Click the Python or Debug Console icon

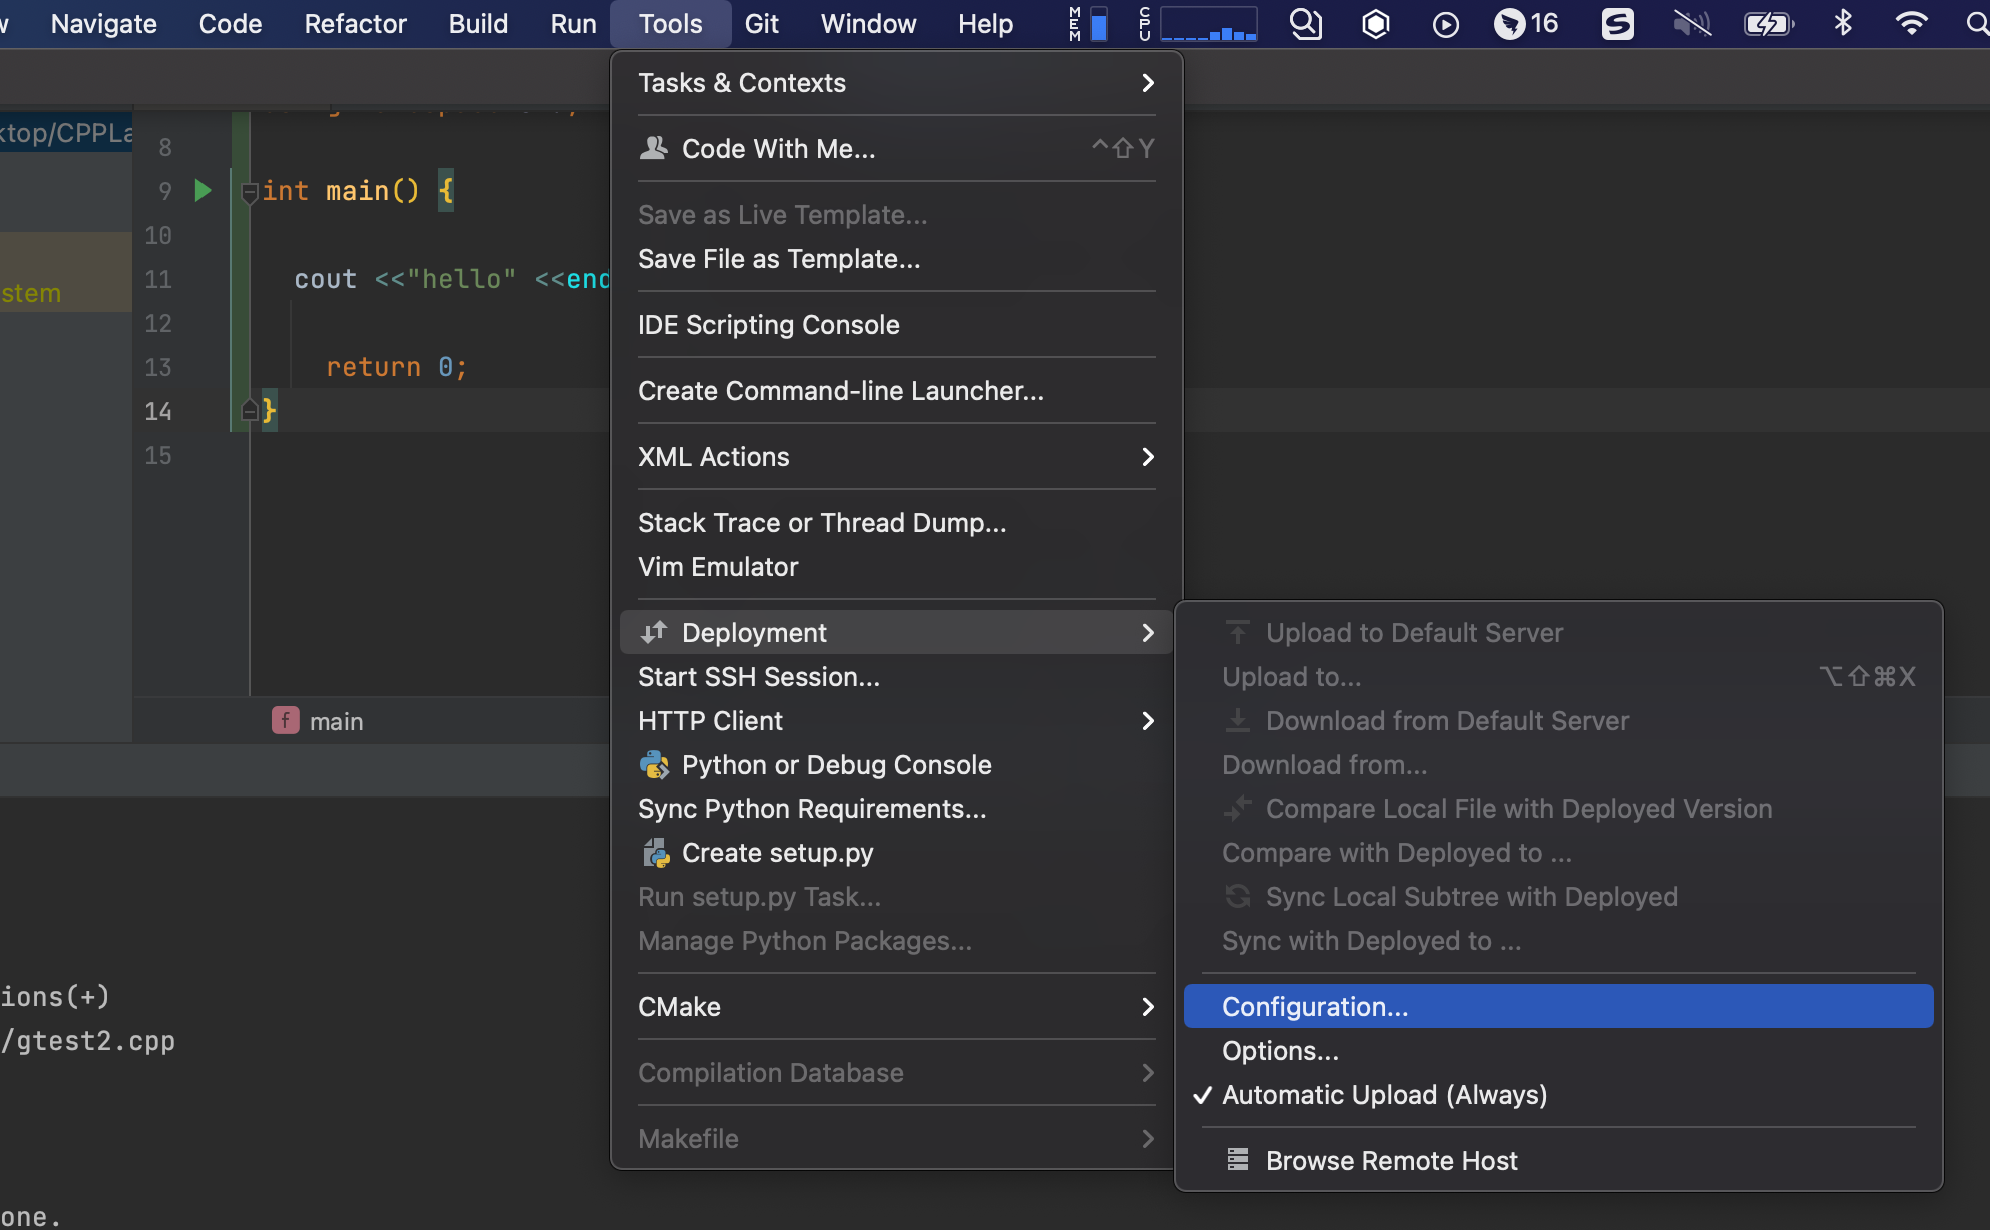click(654, 765)
